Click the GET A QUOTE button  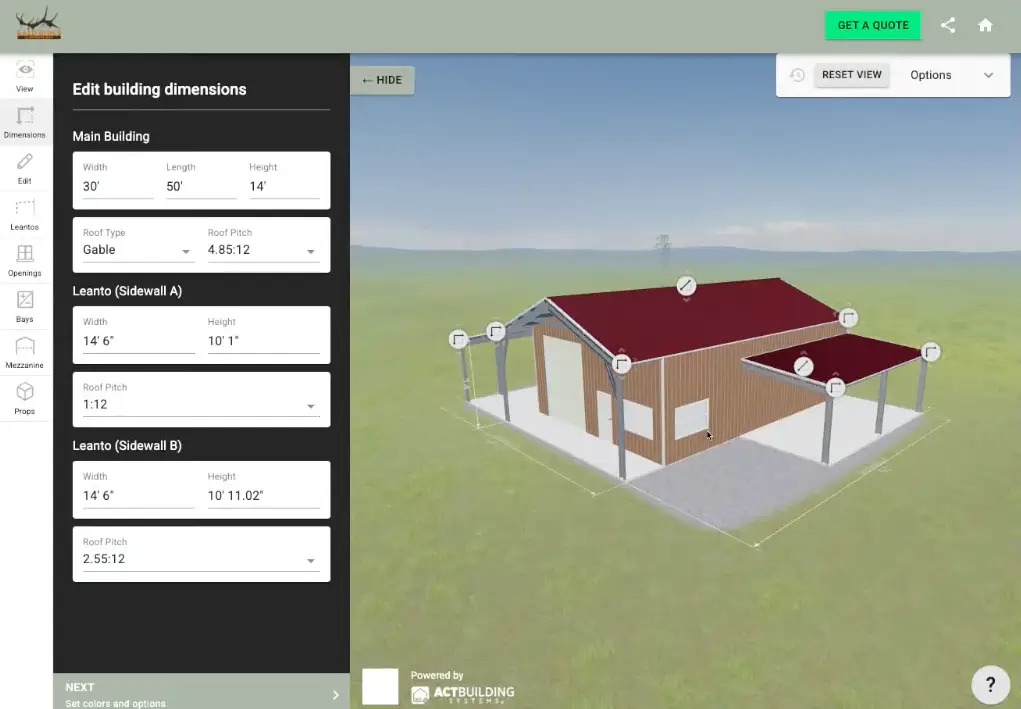click(872, 25)
